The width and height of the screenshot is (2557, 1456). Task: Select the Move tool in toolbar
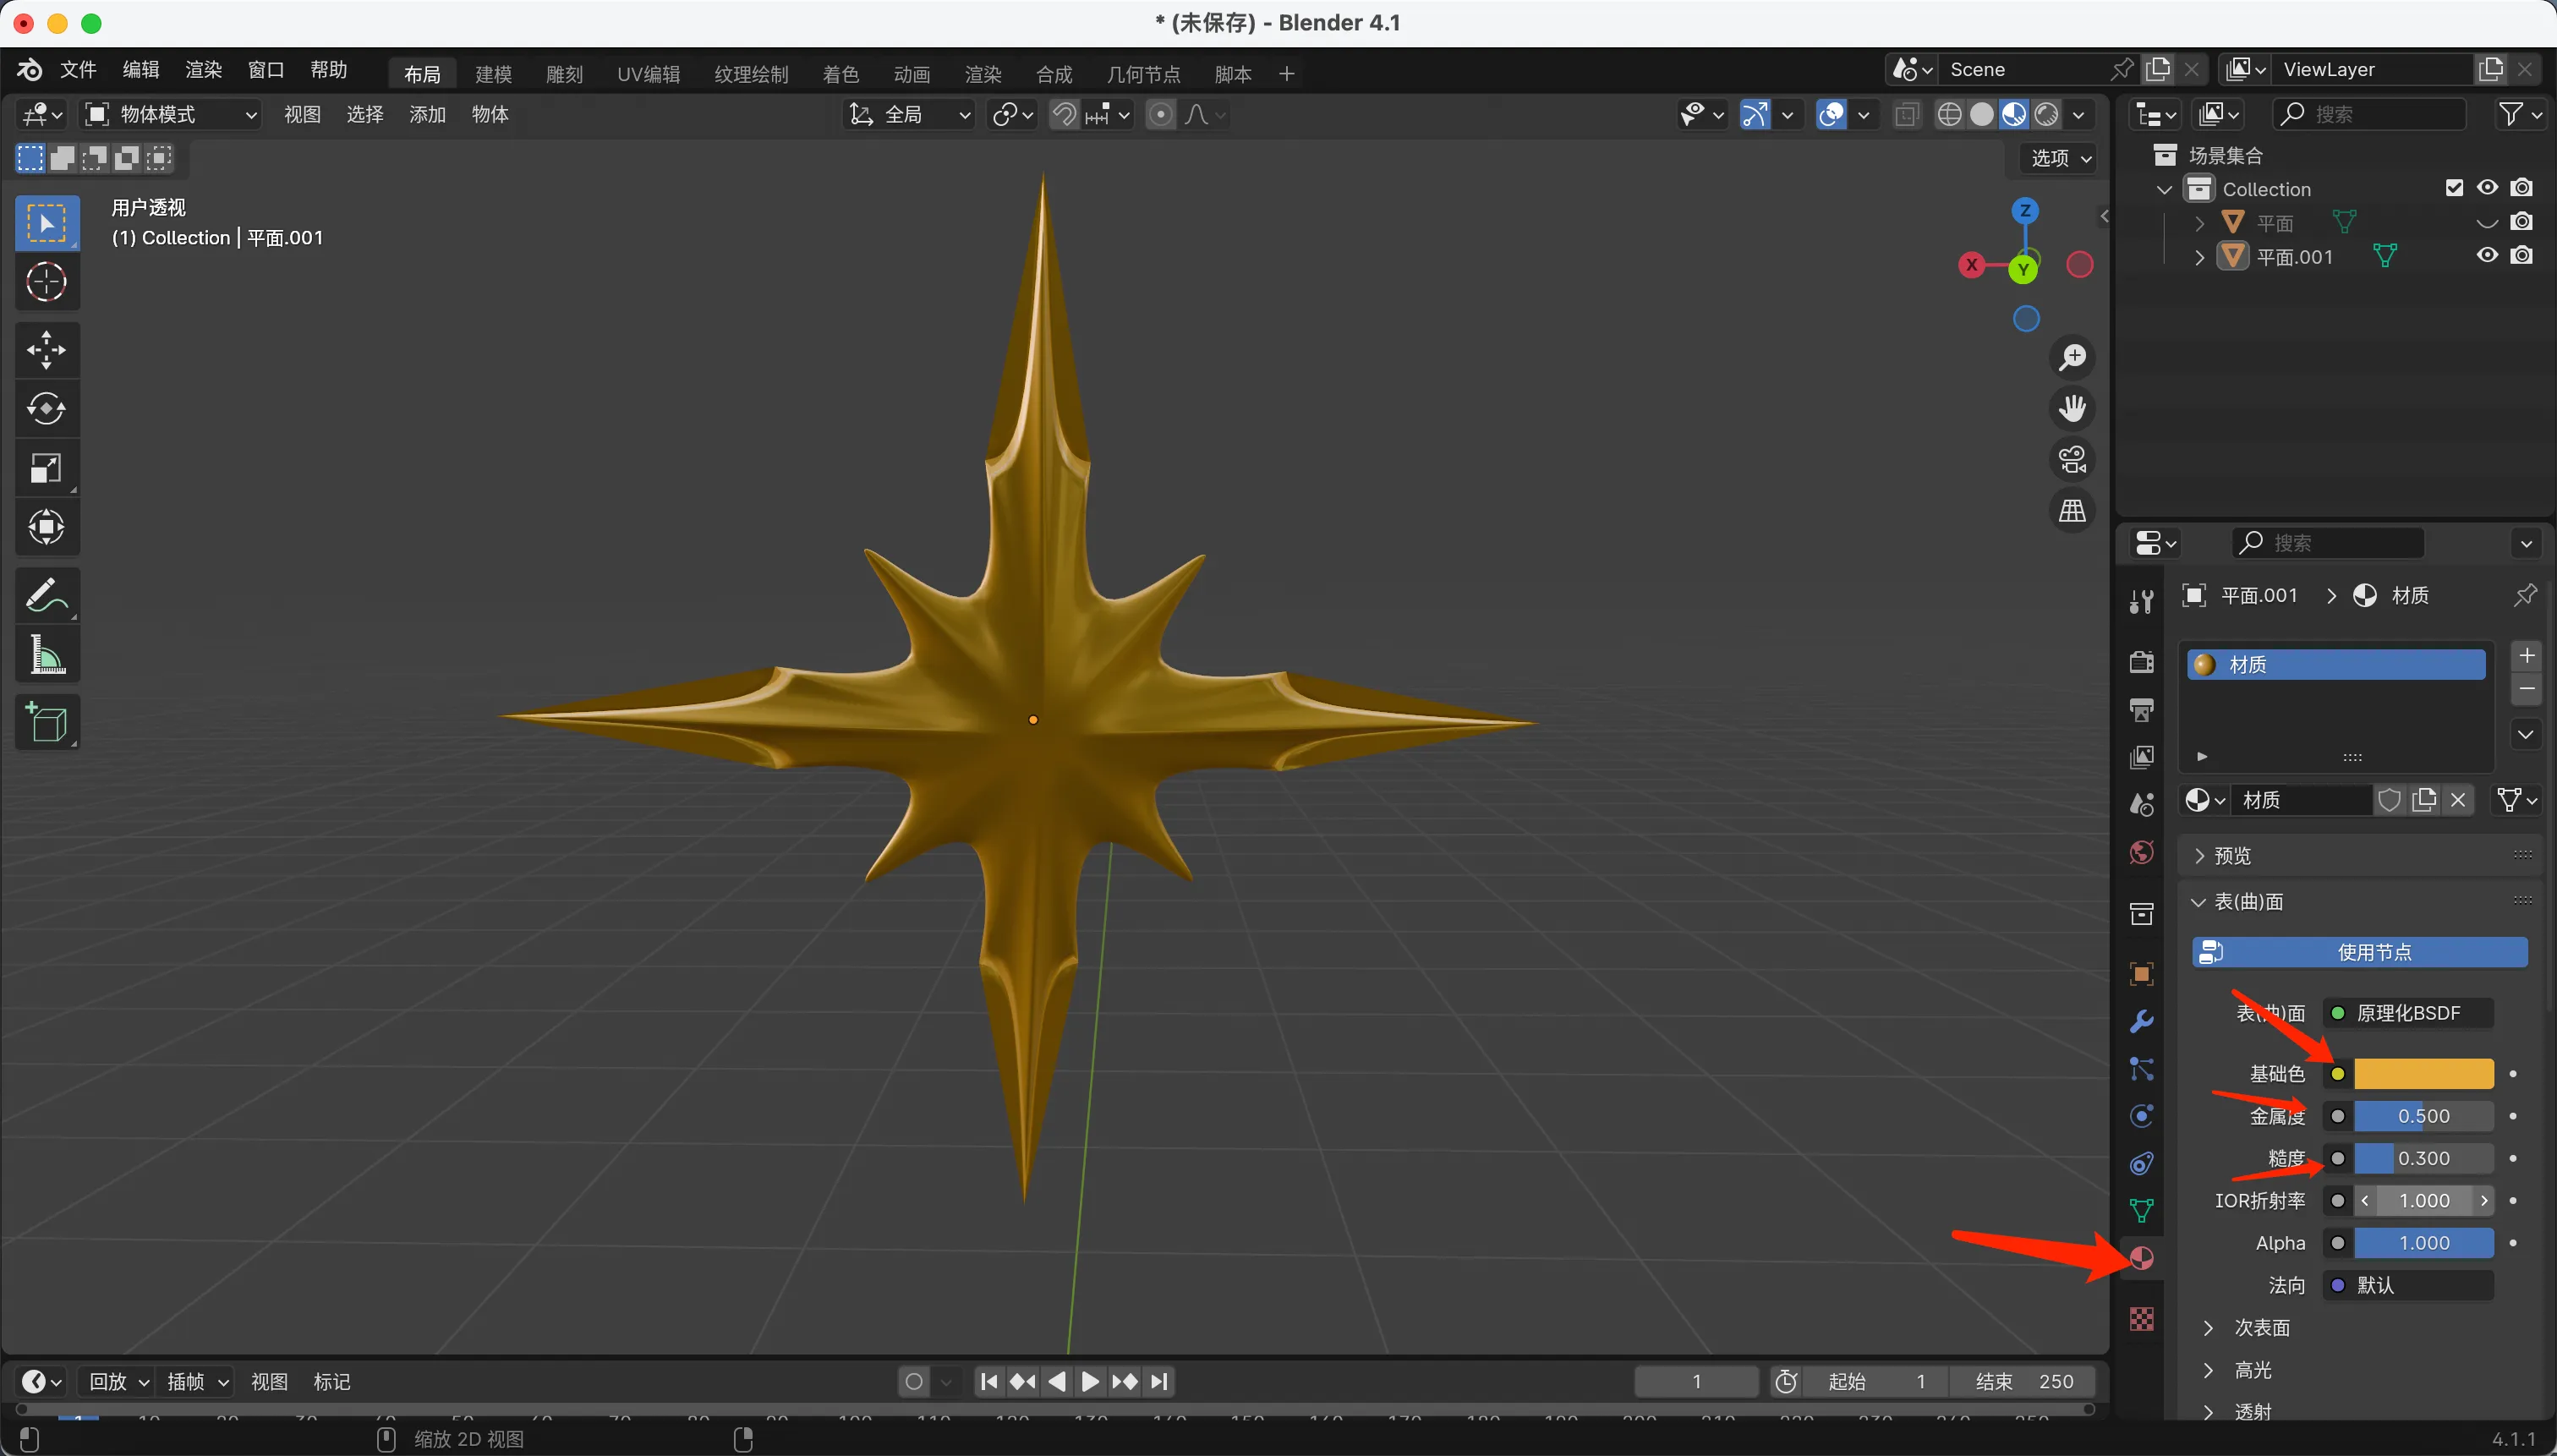coord(46,350)
